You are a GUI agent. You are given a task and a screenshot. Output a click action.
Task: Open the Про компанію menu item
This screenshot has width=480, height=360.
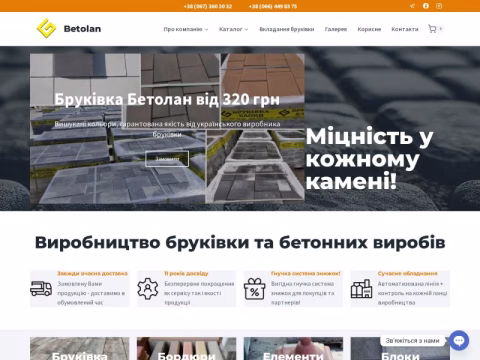pyautogui.click(x=183, y=29)
